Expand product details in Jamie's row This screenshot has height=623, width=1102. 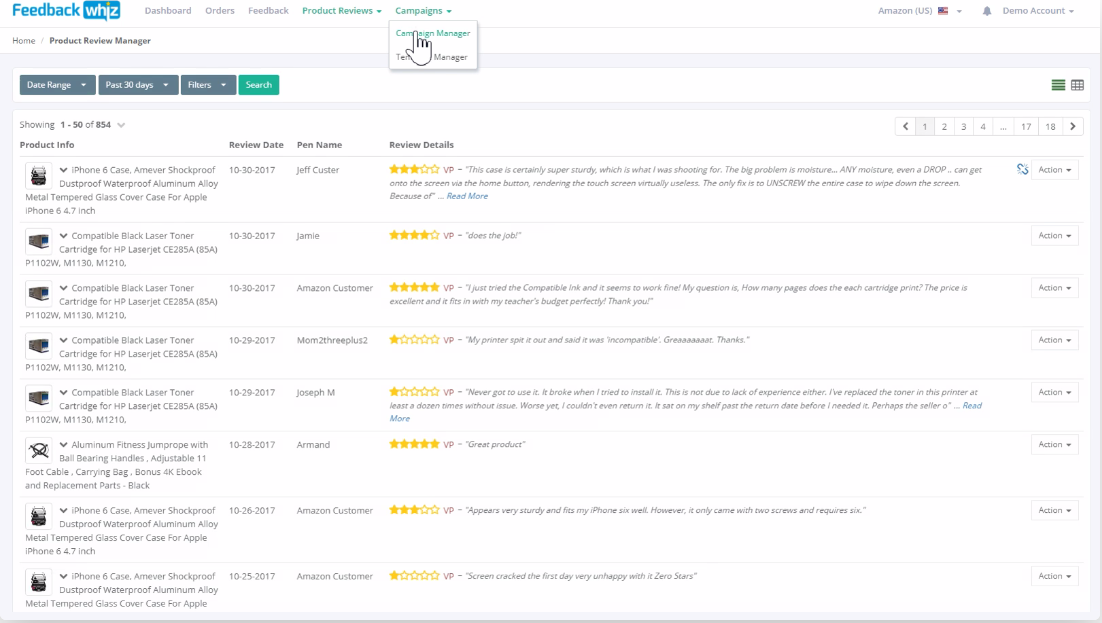click(x=63, y=236)
